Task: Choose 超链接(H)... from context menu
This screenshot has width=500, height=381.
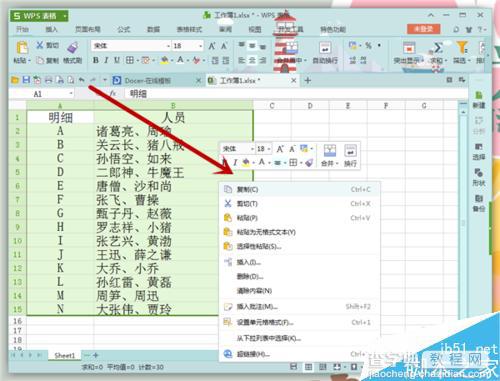Action: point(299,354)
